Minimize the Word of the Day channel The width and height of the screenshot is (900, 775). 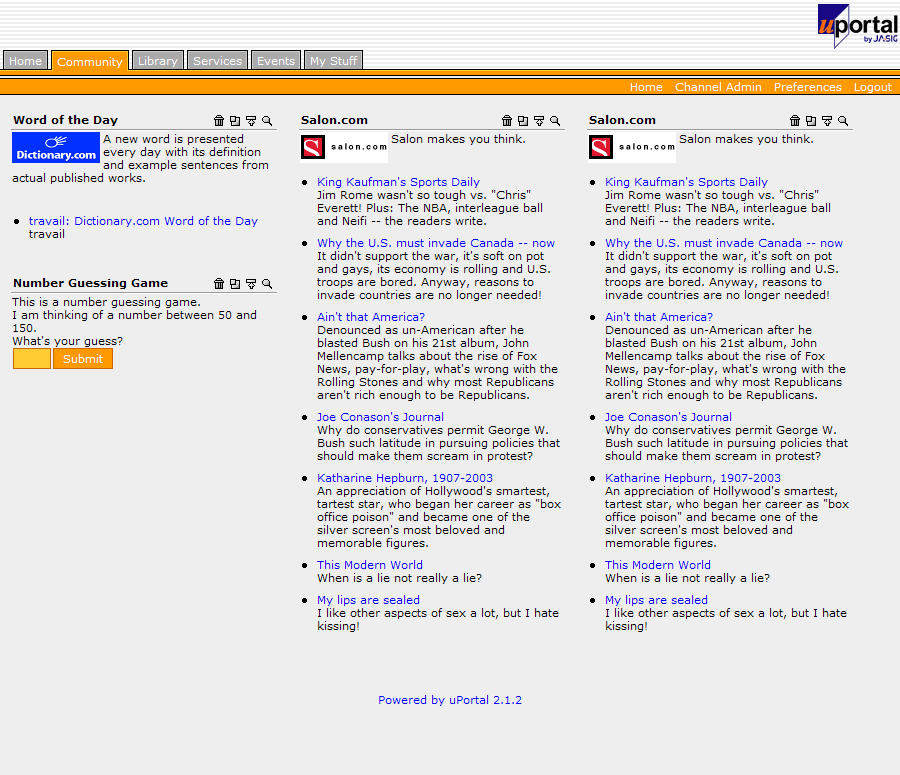(251, 121)
